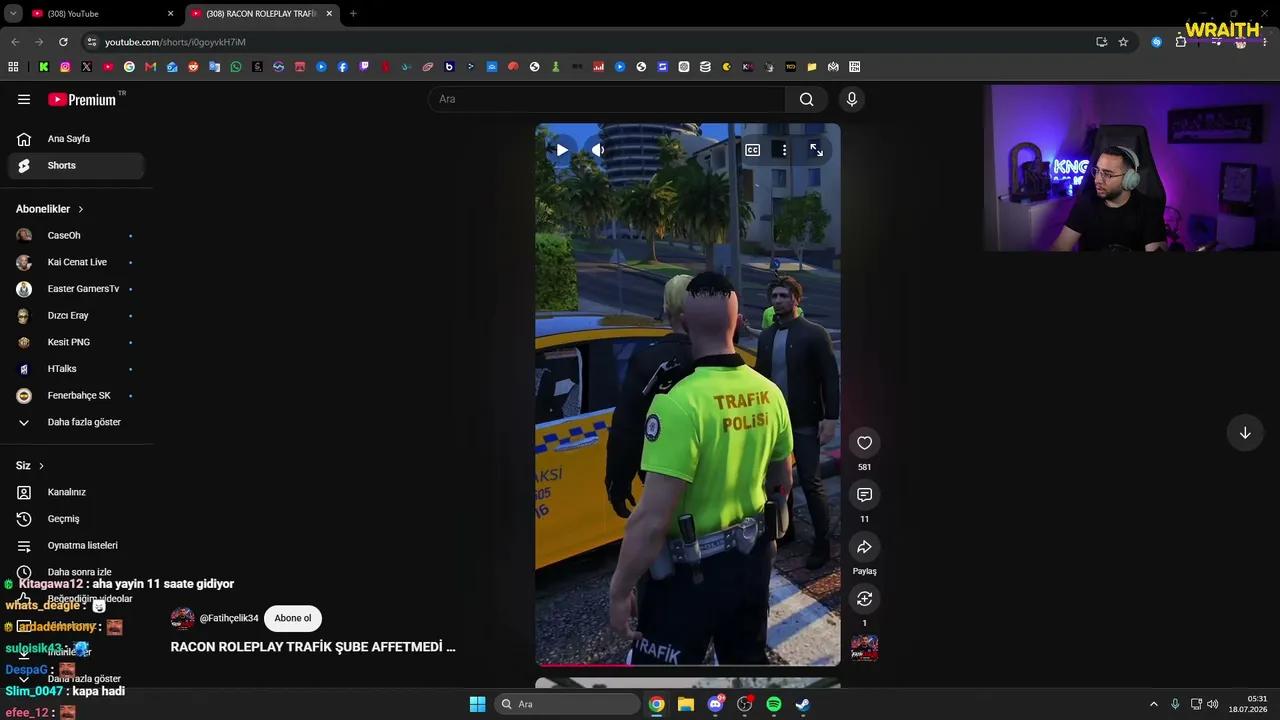Viewport: 1280px width, 720px height.
Task: Like the Short with 581 likes
Action: point(864,443)
